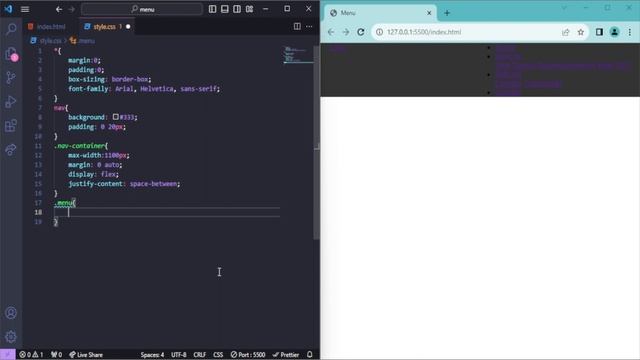Click the logo link in page navbar
The image size is (640, 360).
[x=338, y=49]
